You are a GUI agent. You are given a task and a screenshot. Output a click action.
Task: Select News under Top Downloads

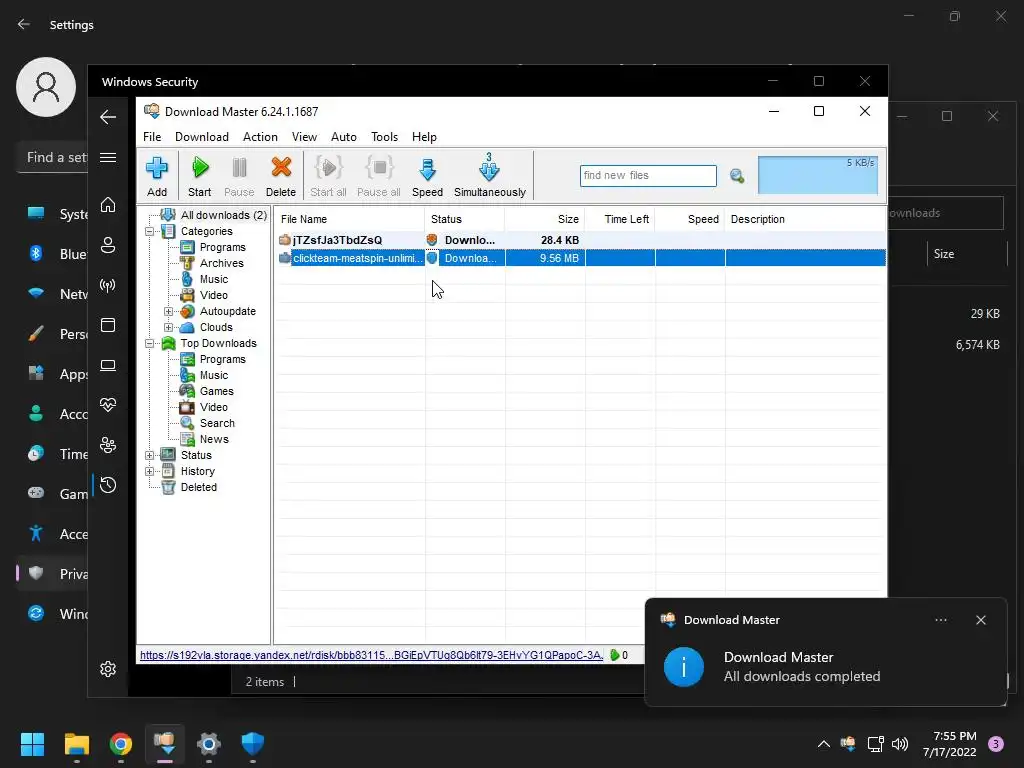[x=214, y=440]
